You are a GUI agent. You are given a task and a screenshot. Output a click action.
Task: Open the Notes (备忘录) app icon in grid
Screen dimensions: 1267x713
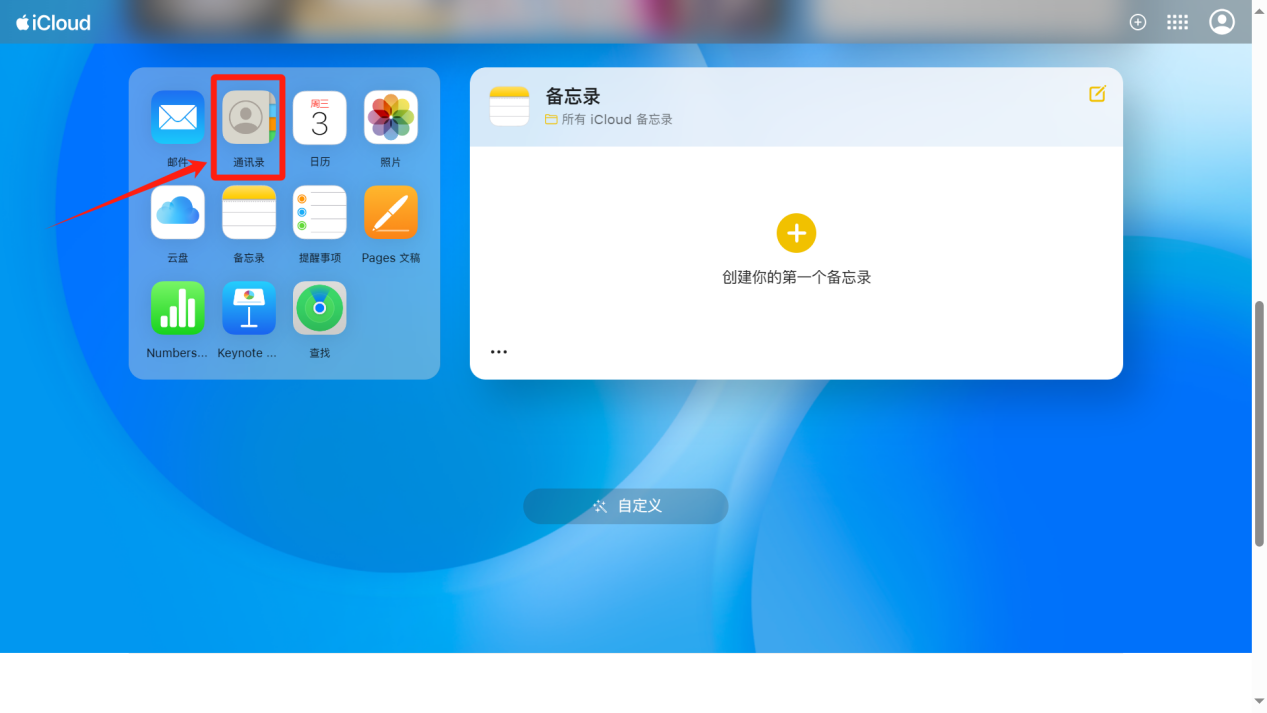(x=249, y=213)
